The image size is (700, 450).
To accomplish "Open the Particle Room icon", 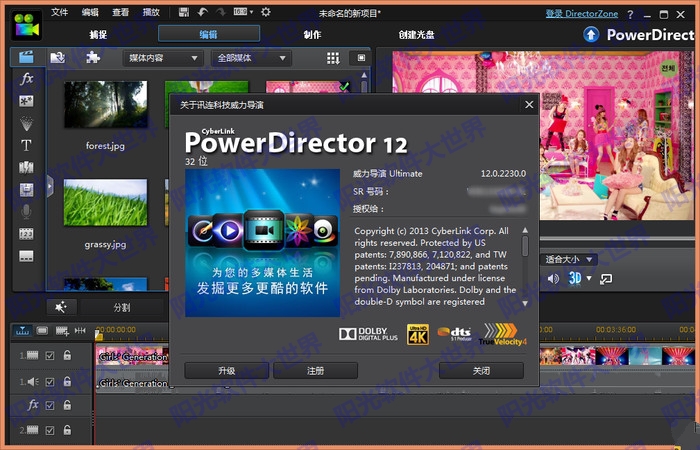I will [26, 124].
